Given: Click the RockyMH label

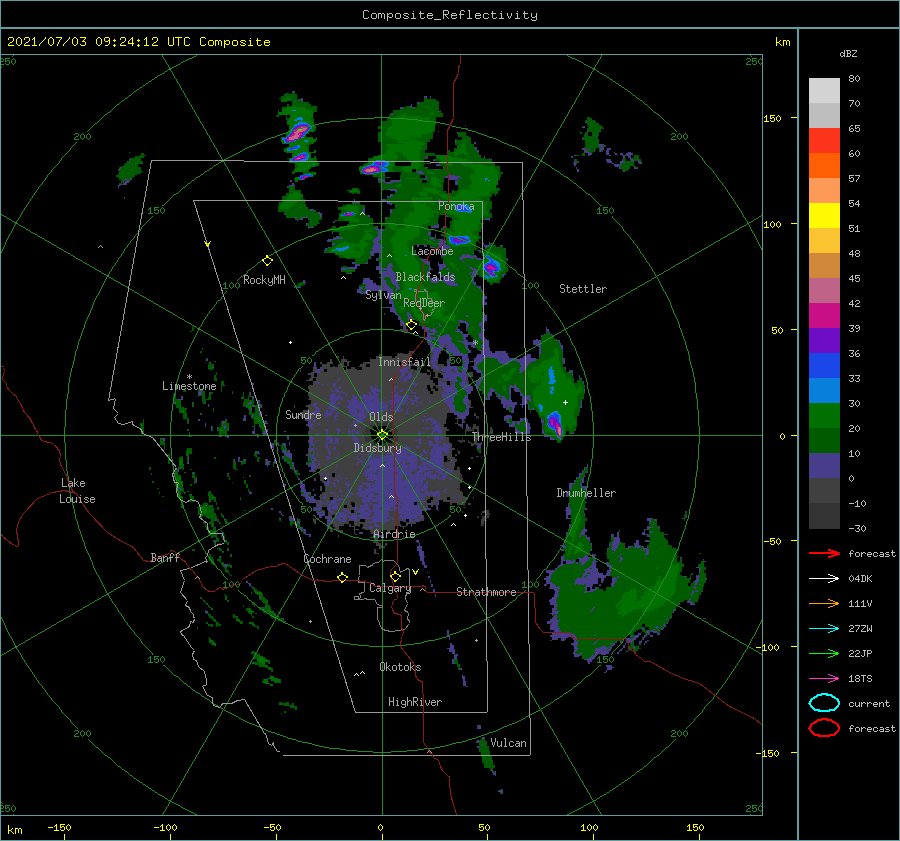Looking at the screenshot, I should (x=264, y=280).
